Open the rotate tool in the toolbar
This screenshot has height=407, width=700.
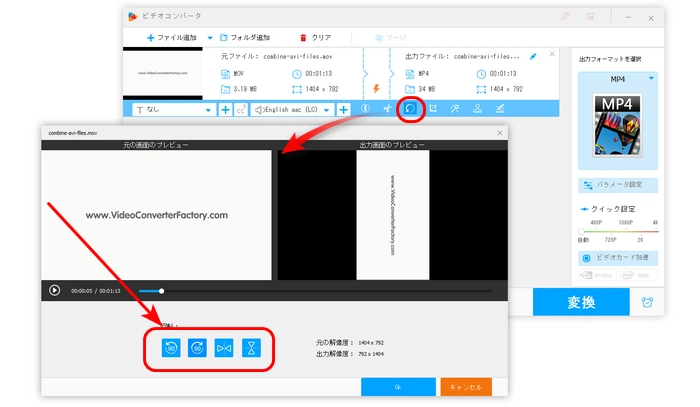click(410, 108)
